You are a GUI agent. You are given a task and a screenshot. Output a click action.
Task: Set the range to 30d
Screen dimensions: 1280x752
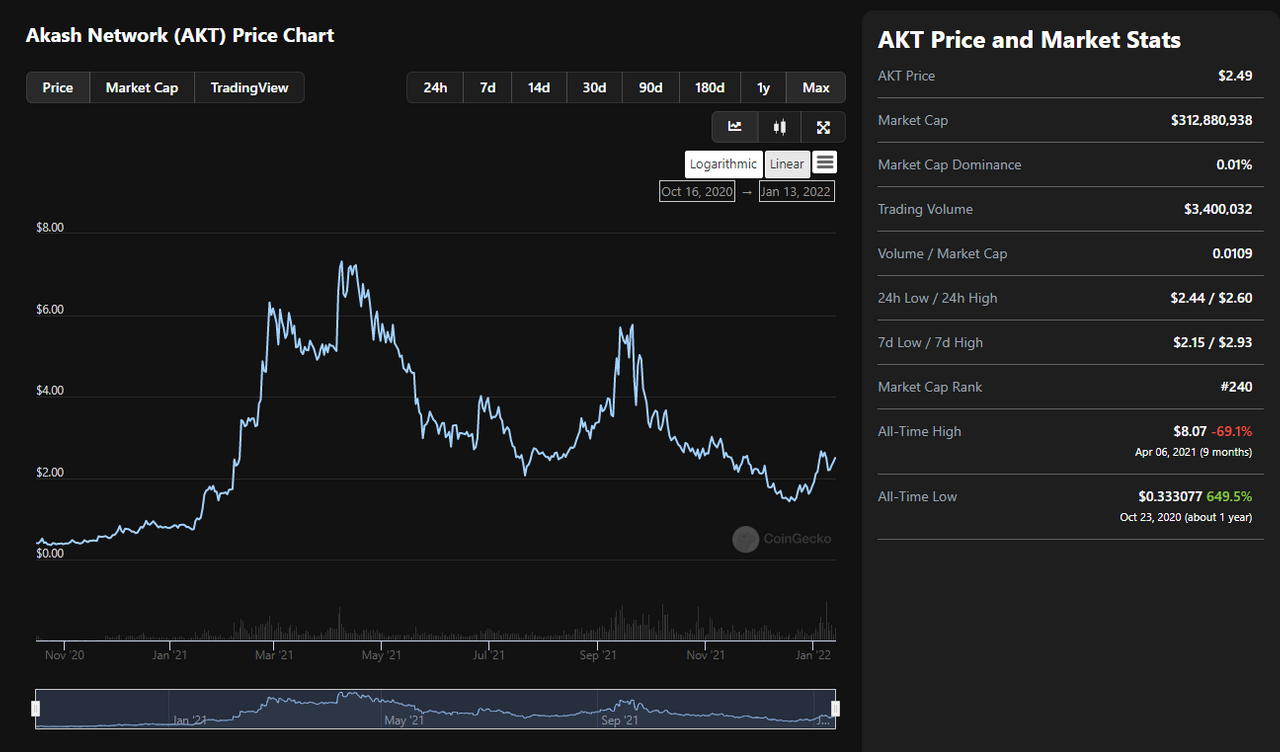594,88
